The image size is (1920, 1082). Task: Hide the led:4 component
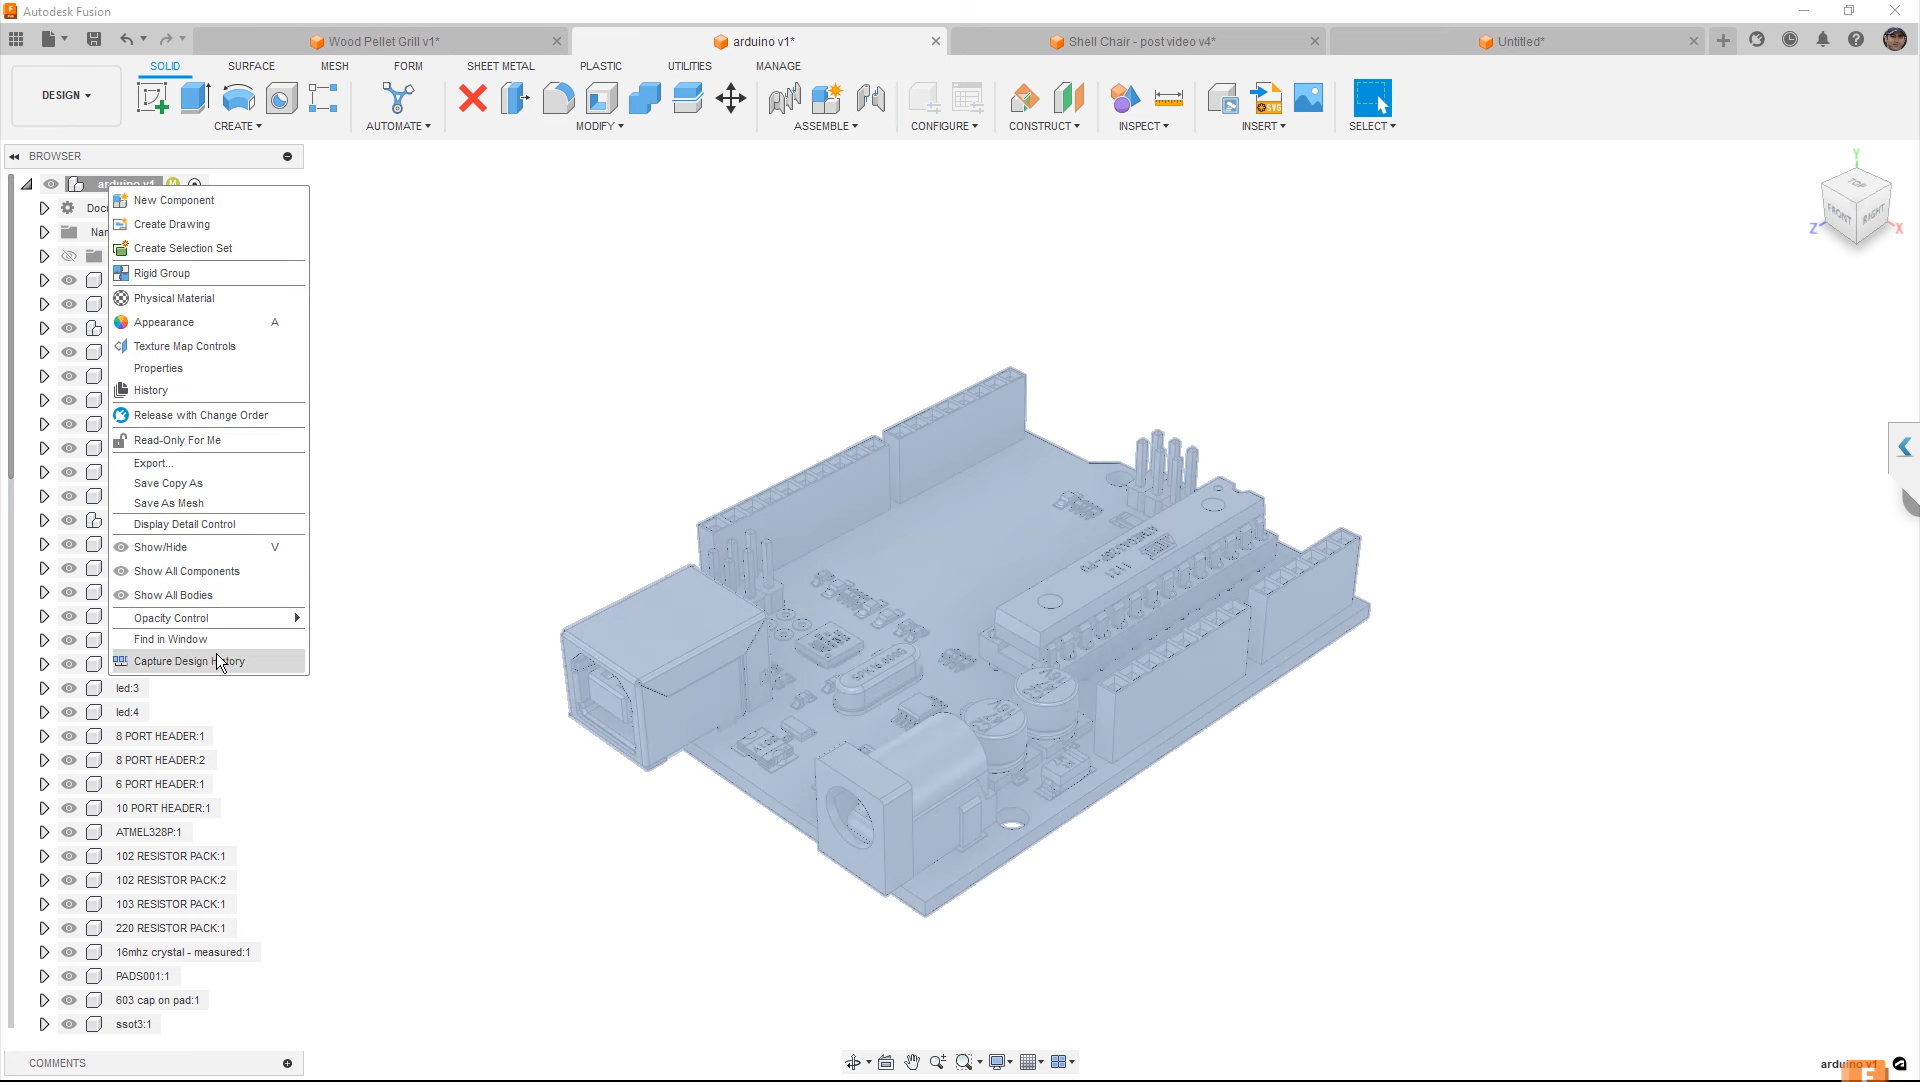click(69, 712)
